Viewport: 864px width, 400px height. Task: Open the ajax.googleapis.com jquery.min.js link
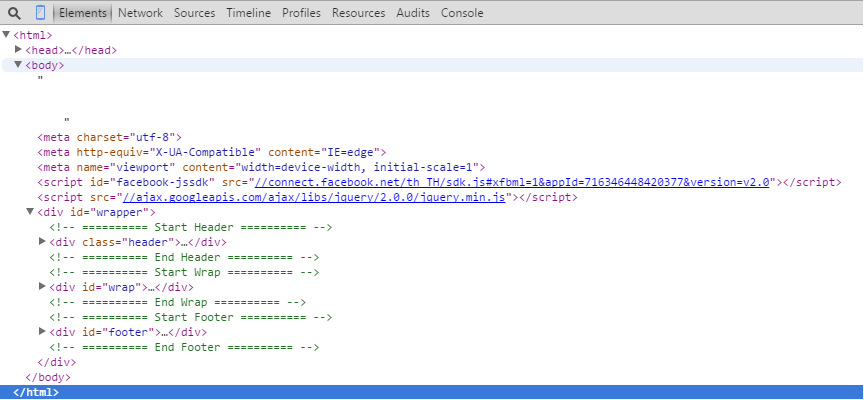coord(314,197)
